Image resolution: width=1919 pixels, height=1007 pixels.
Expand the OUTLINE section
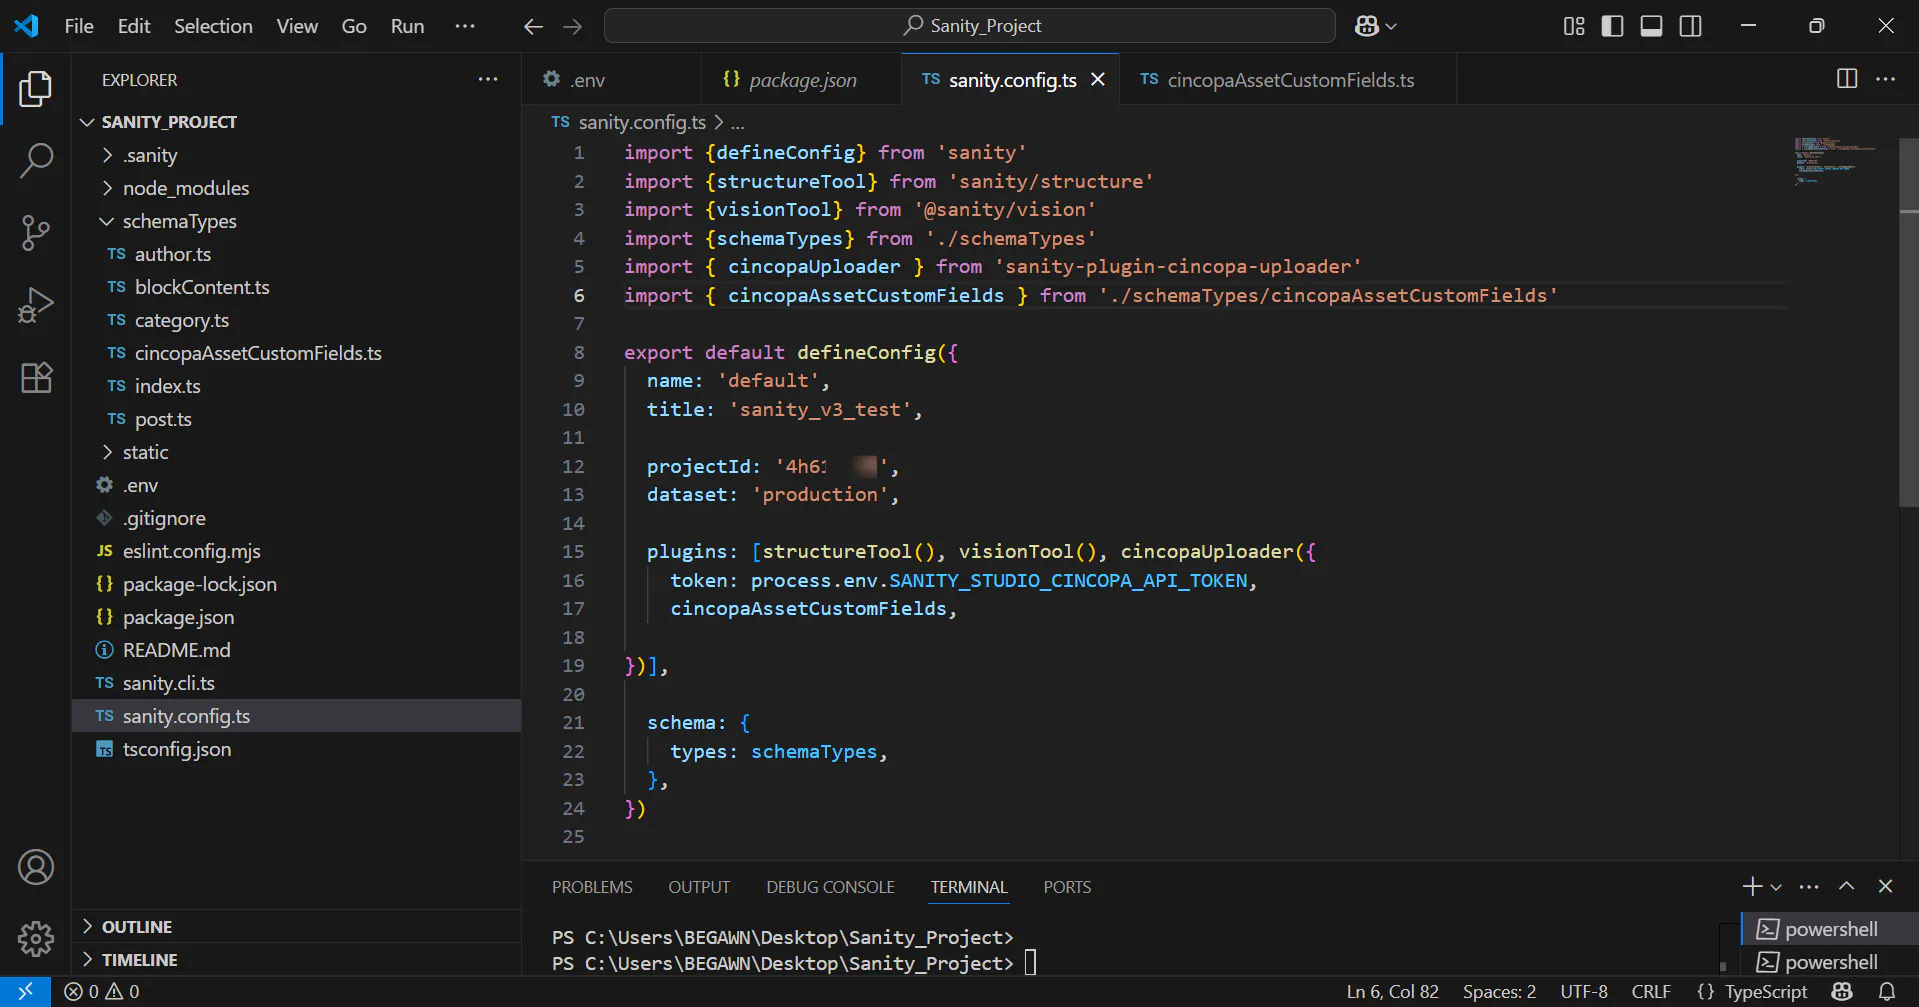point(297,927)
